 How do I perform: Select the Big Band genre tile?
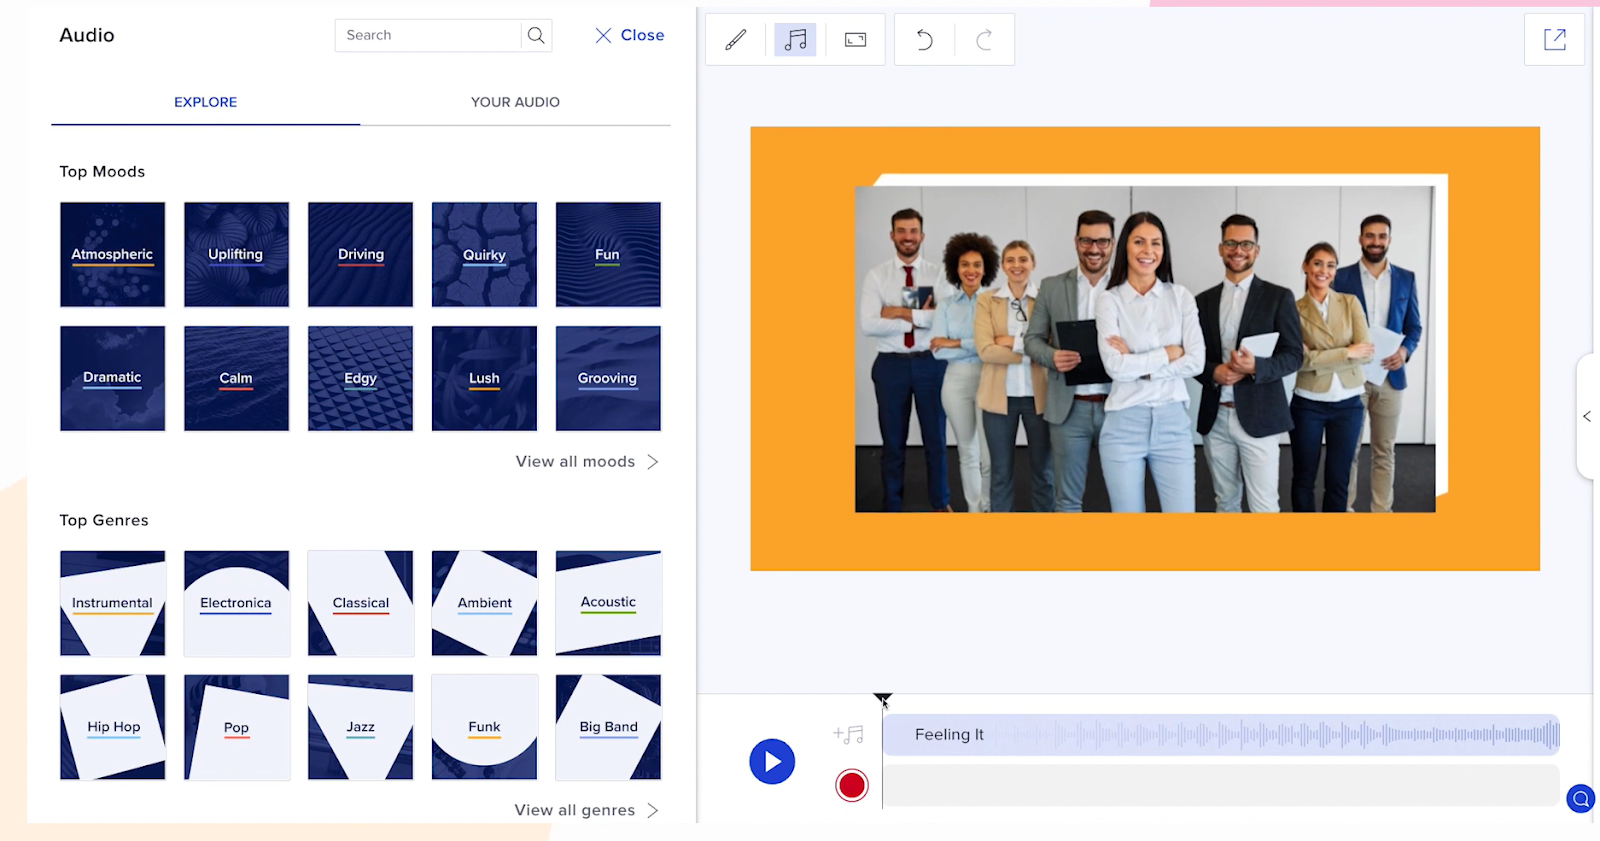pos(608,727)
